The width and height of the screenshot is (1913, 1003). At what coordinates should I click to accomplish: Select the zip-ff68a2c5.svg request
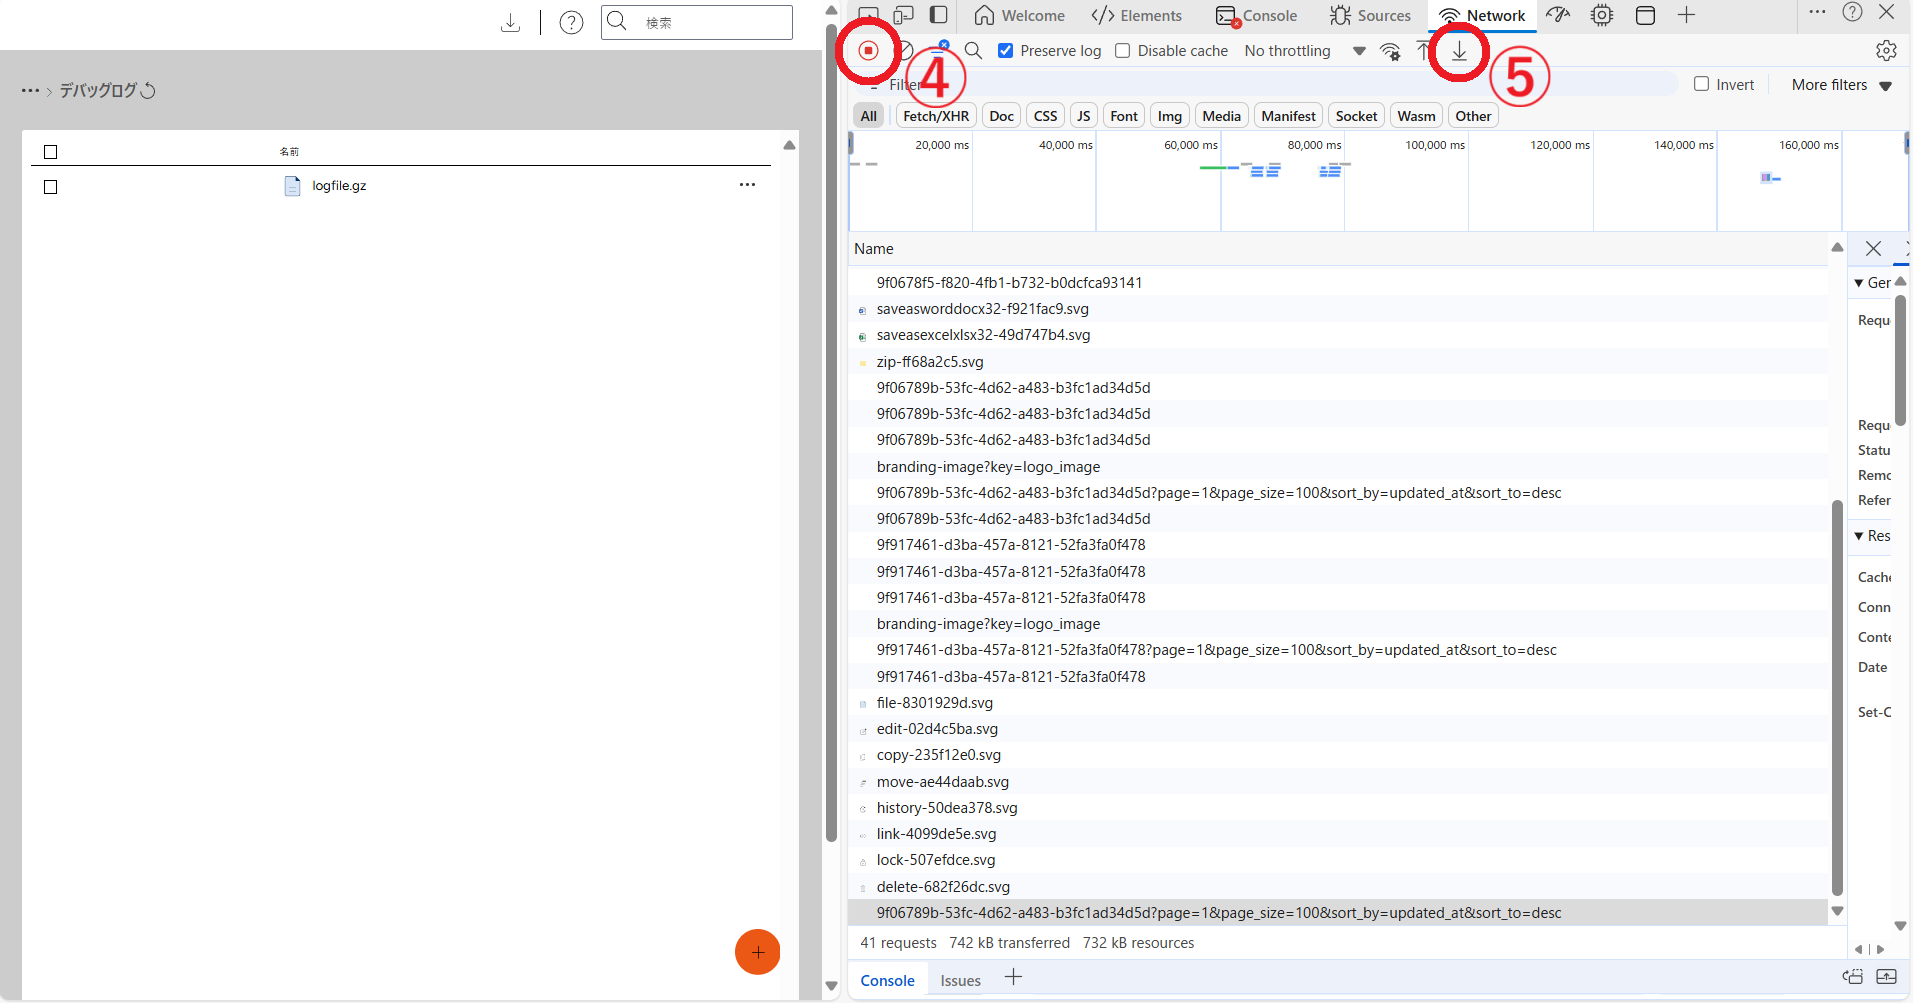(930, 362)
